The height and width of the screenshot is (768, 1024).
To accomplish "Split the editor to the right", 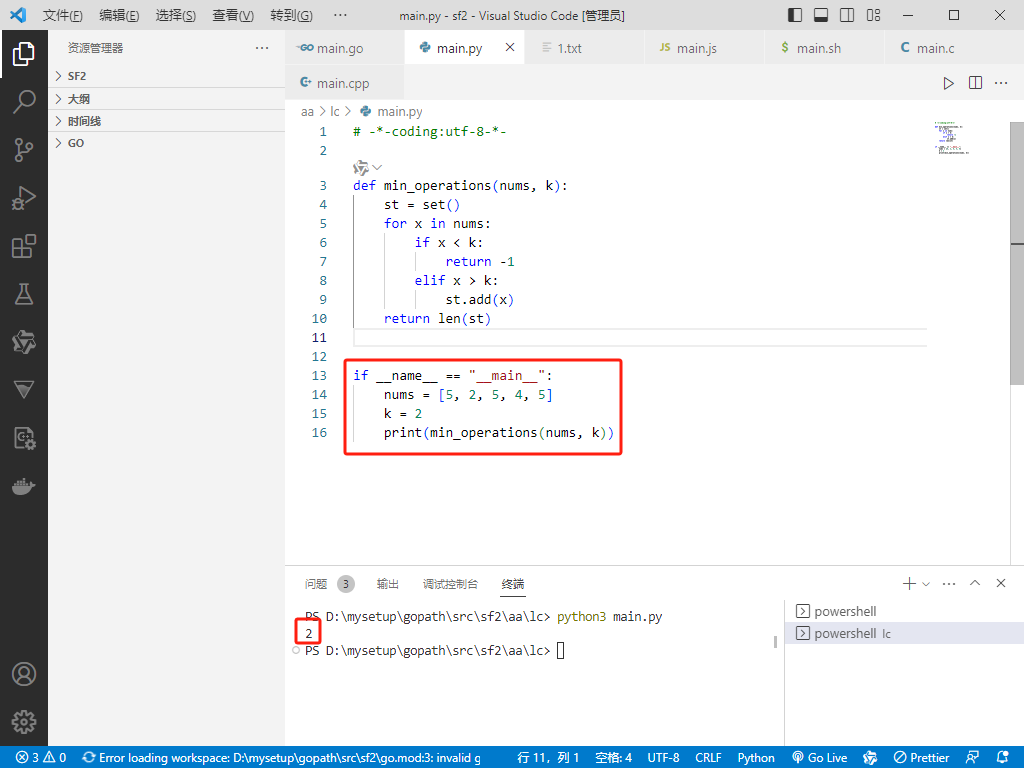I will 975,83.
